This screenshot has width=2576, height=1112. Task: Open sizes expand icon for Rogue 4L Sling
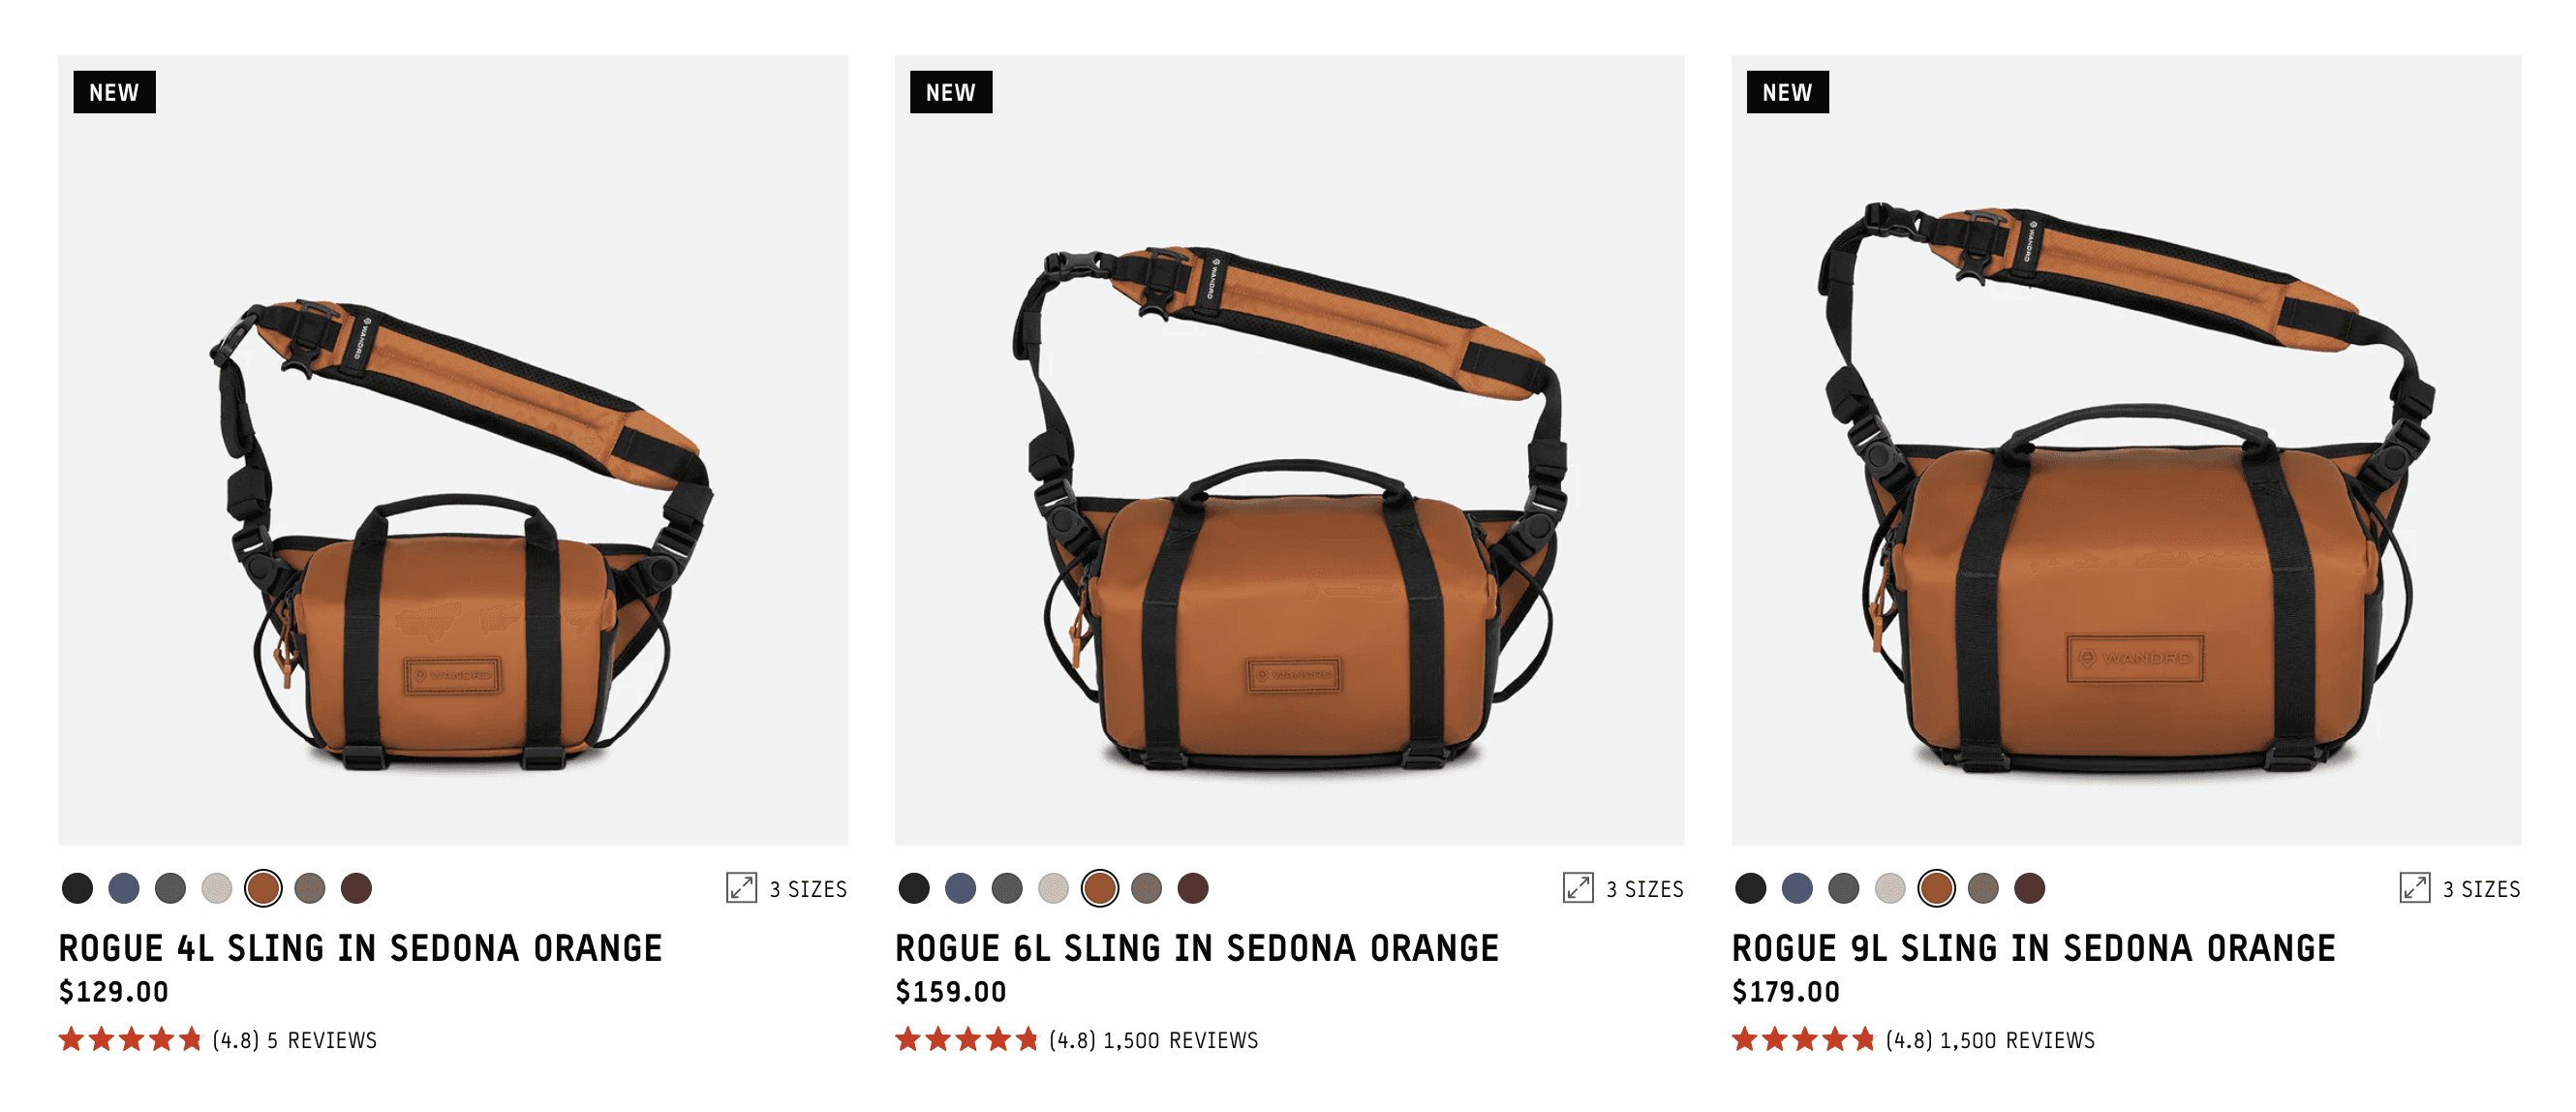(x=741, y=888)
